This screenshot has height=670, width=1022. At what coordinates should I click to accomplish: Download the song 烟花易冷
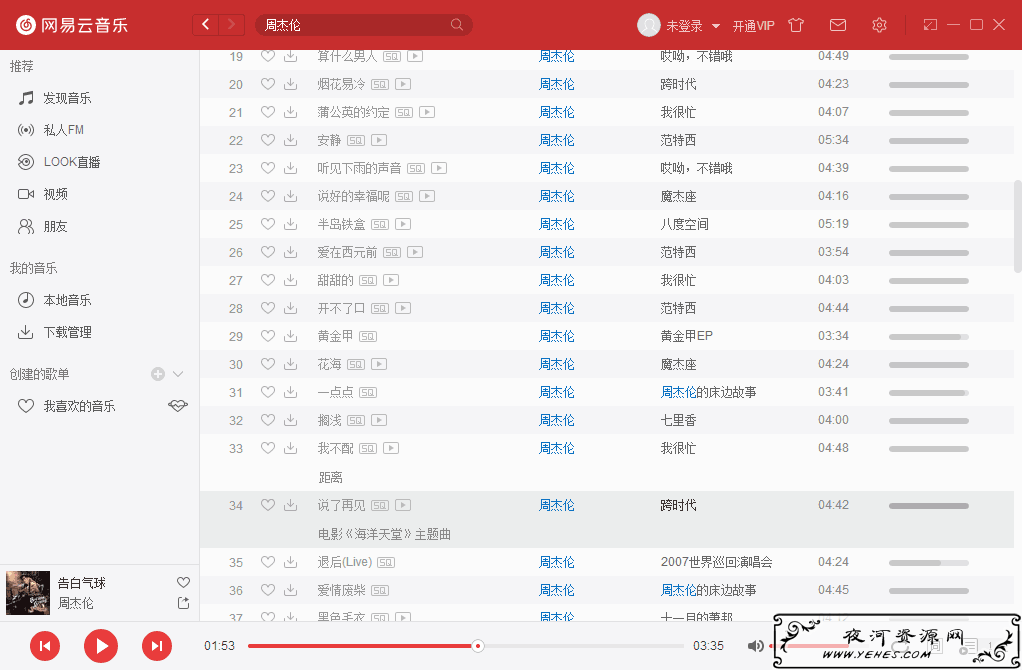click(x=291, y=84)
